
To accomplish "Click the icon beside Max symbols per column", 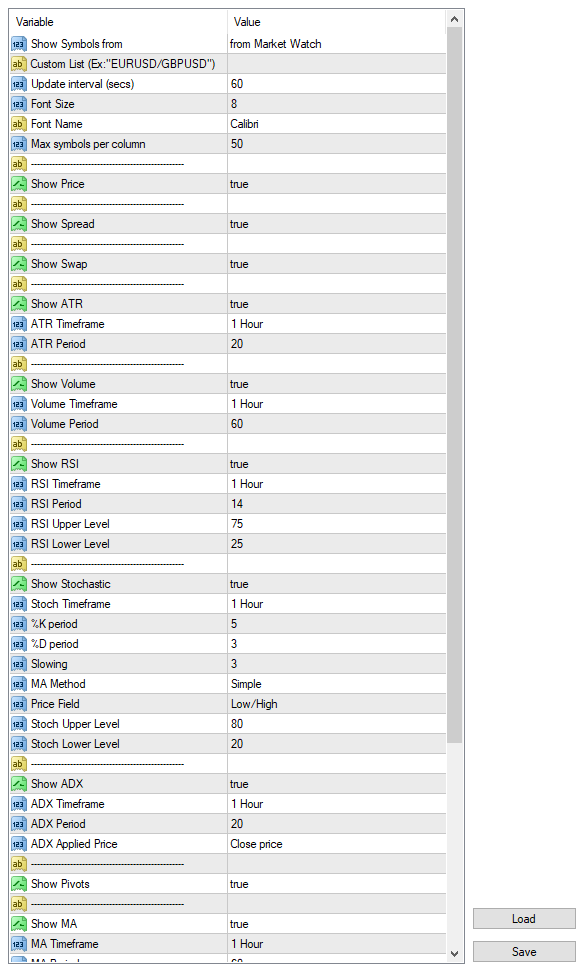I will (x=19, y=144).
